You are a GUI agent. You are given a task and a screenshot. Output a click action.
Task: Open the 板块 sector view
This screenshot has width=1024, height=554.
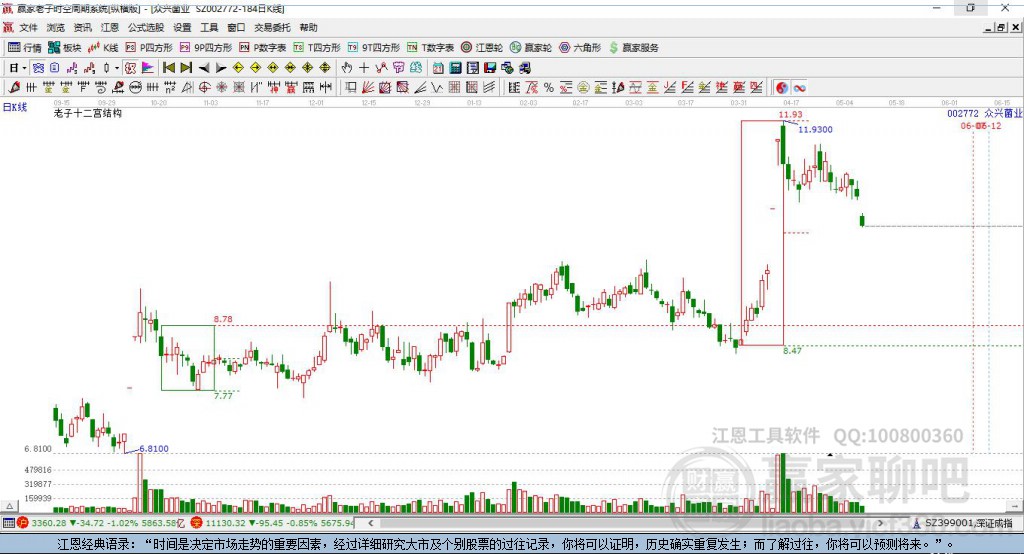[64, 48]
